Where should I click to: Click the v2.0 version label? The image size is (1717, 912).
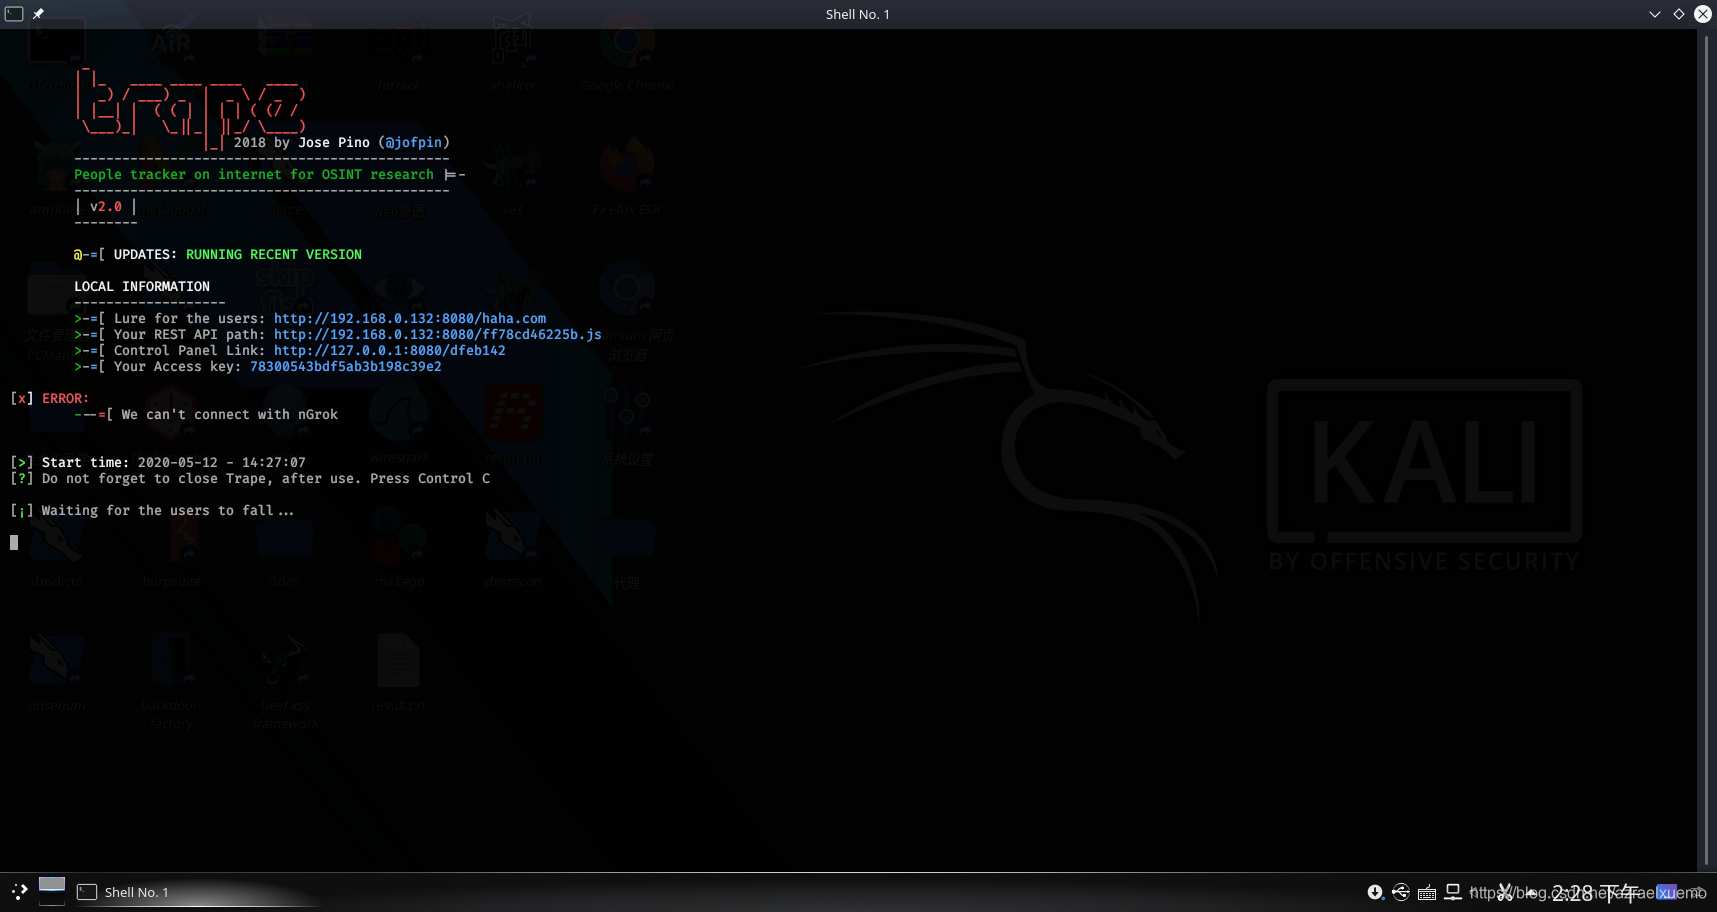(x=106, y=207)
